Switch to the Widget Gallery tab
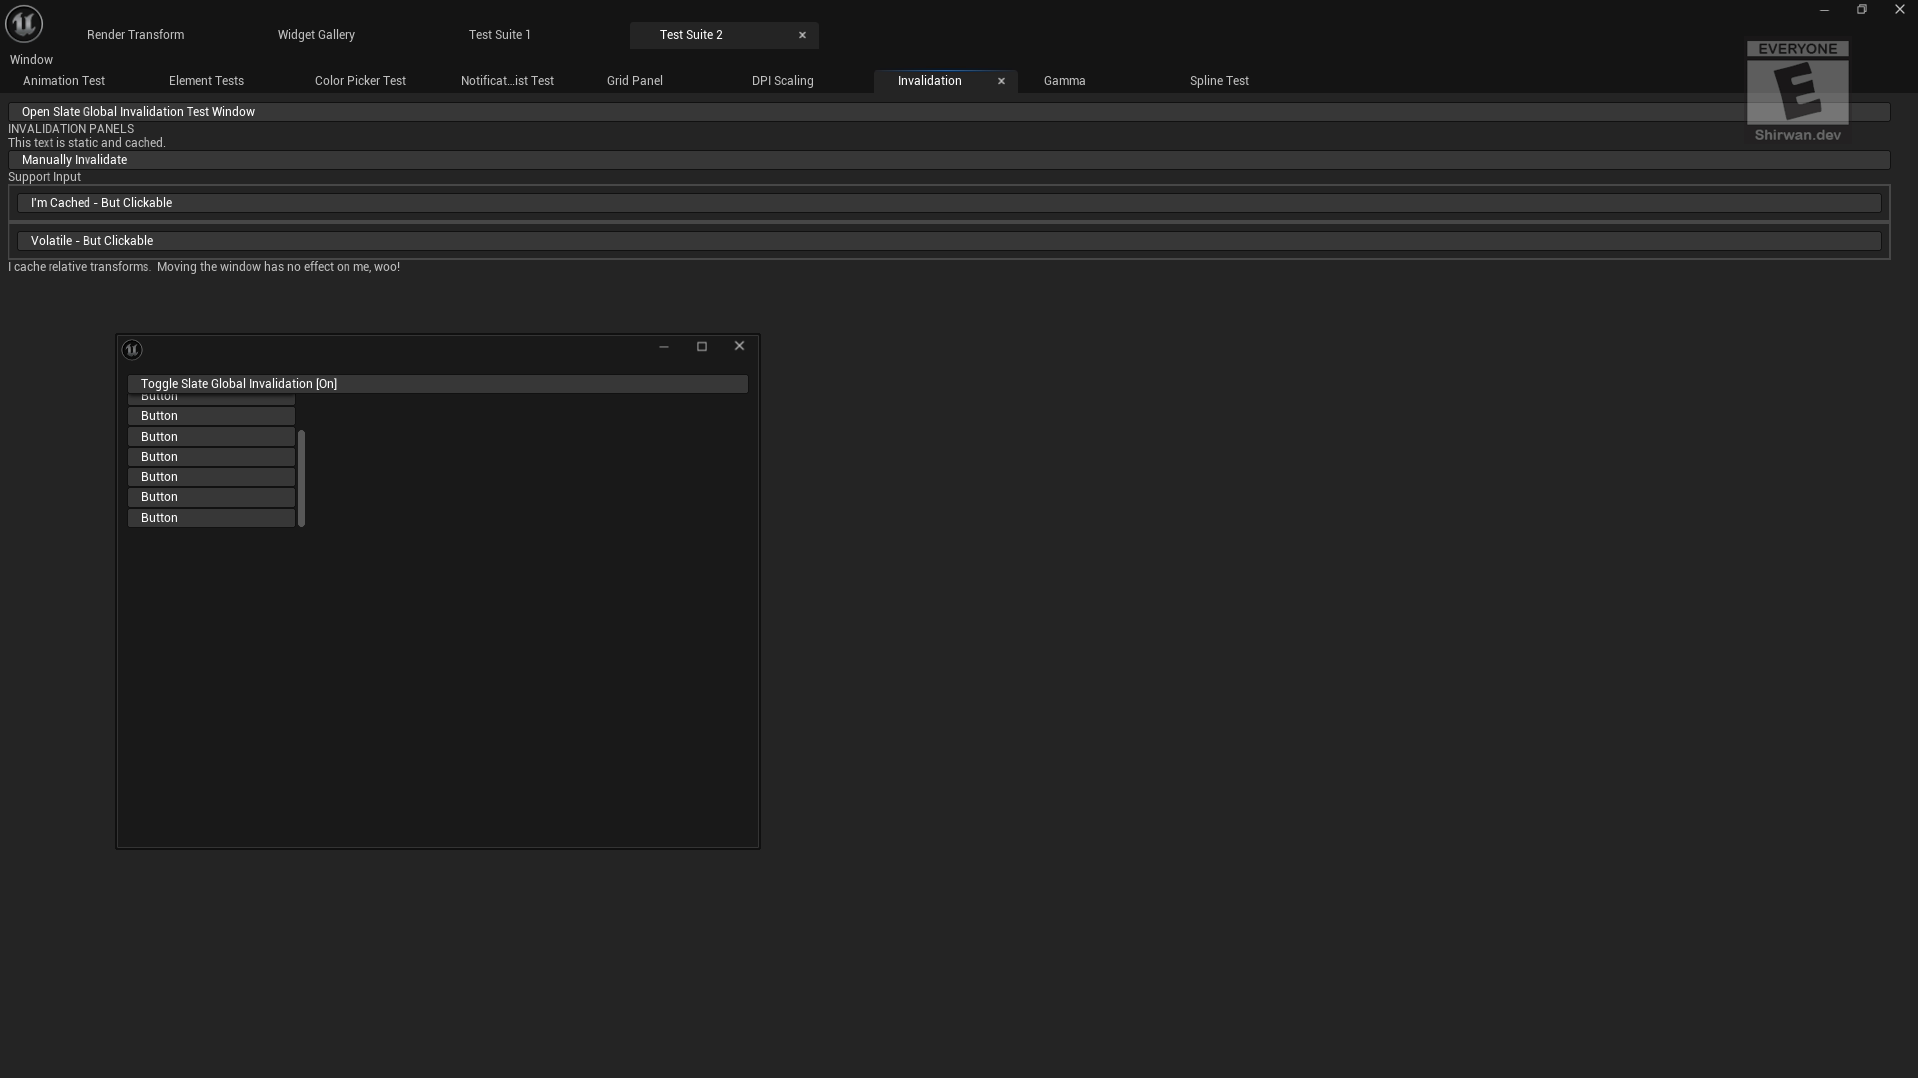Image resolution: width=1918 pixels, height=1078 pixels. coord(316,35)
